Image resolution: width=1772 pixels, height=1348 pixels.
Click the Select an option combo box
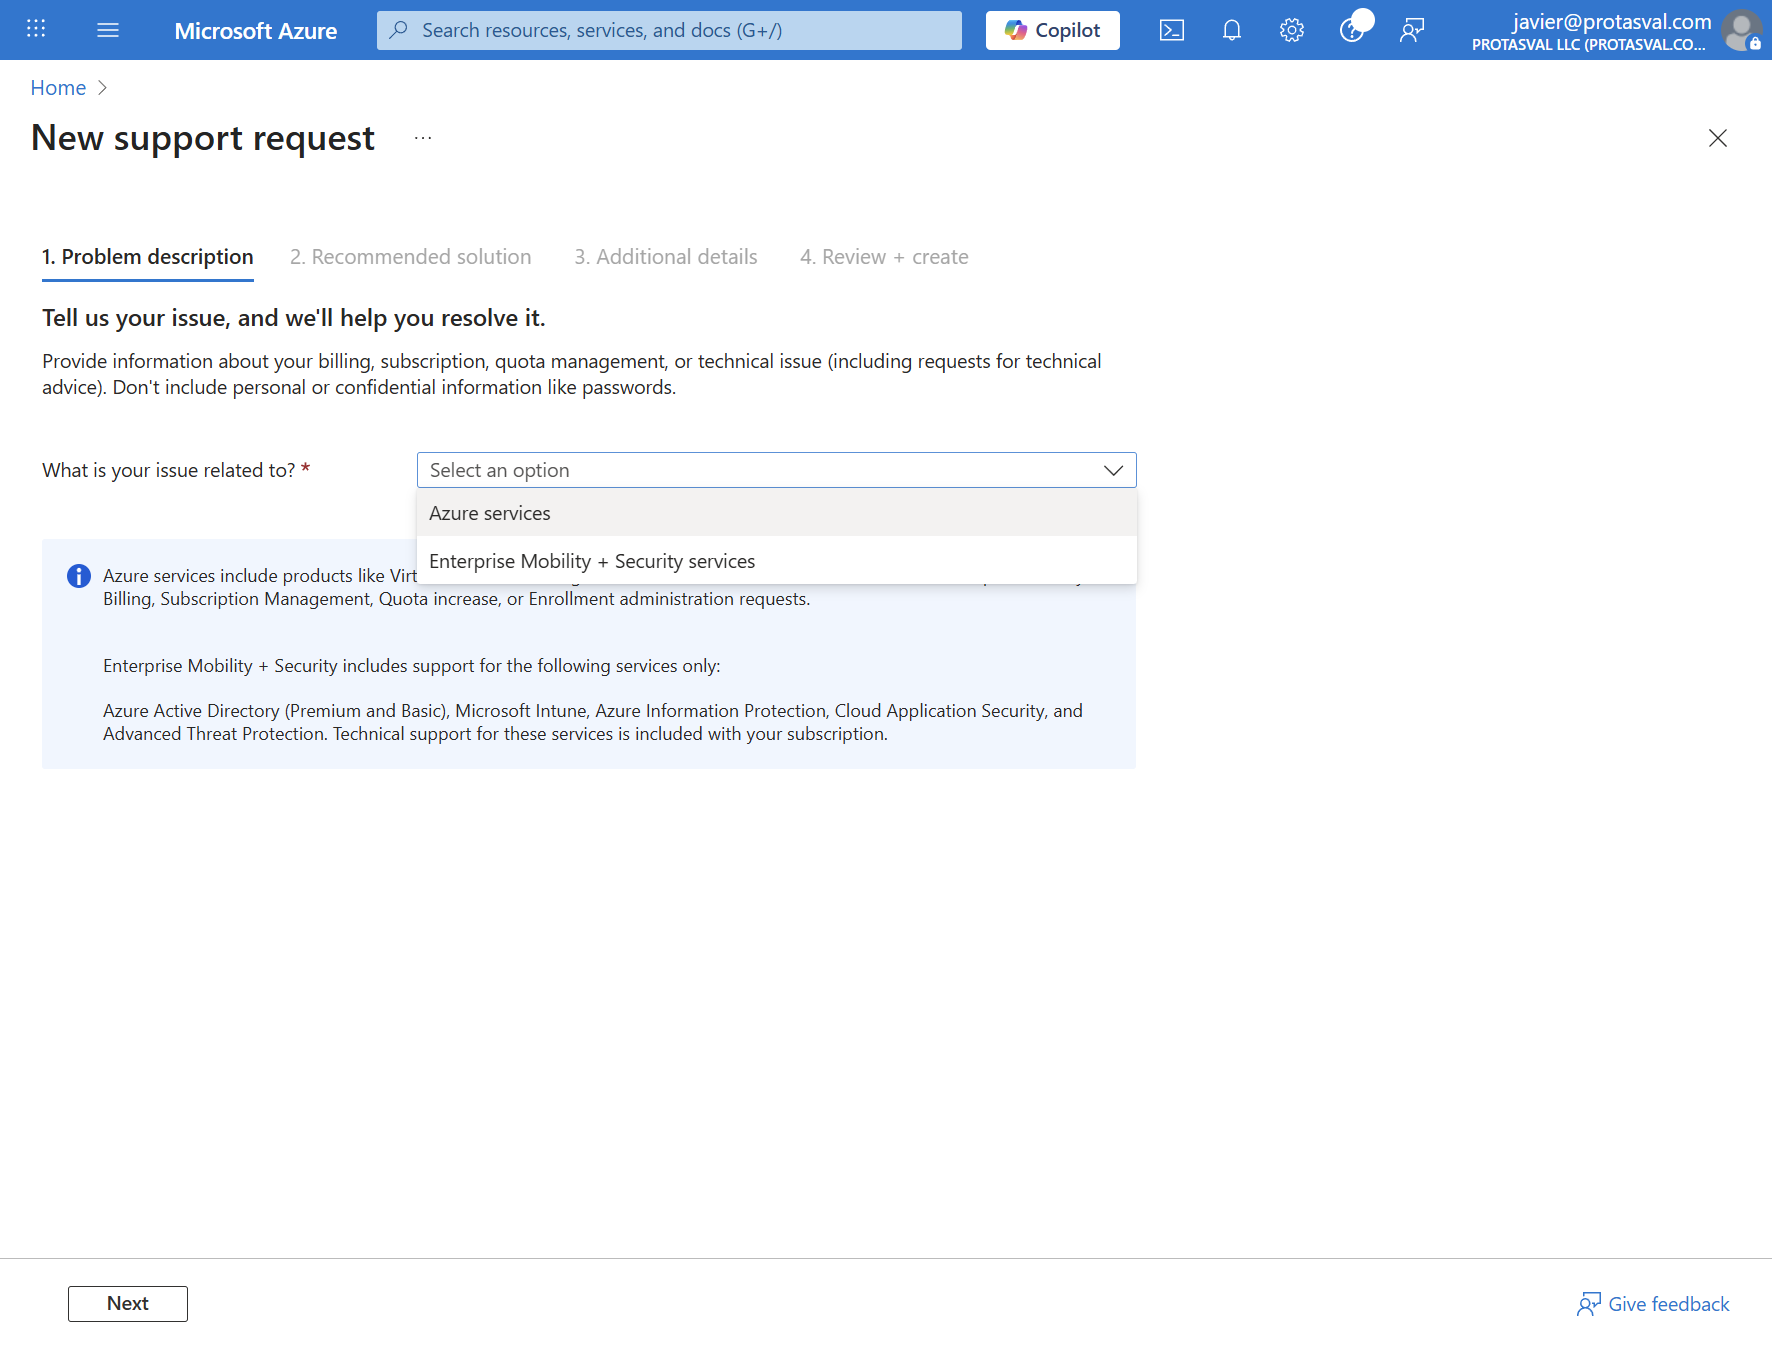(x=776, y=470)
